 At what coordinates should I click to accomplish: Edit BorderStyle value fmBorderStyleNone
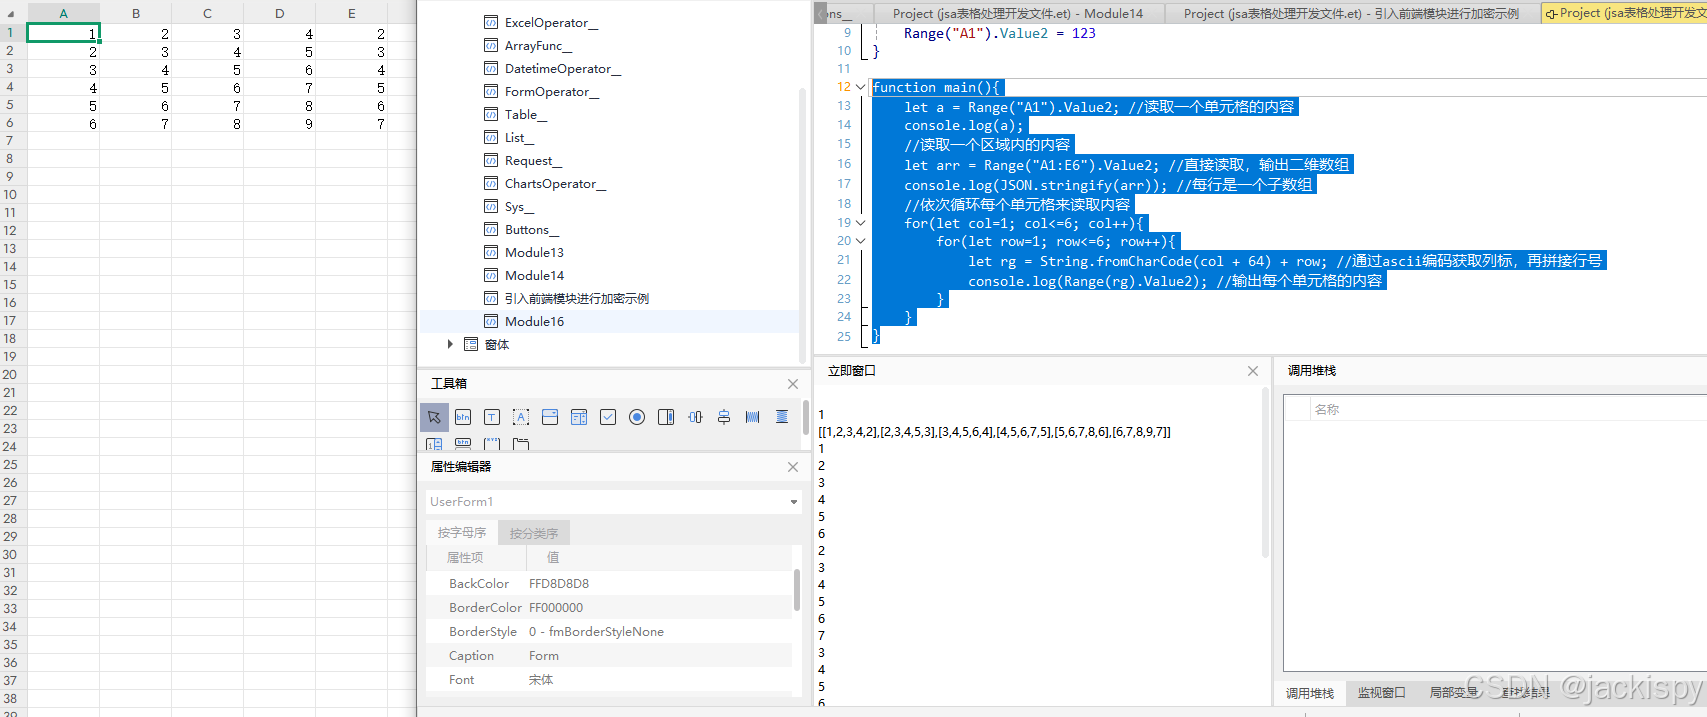pyautogui.click(x=596, y=632)
